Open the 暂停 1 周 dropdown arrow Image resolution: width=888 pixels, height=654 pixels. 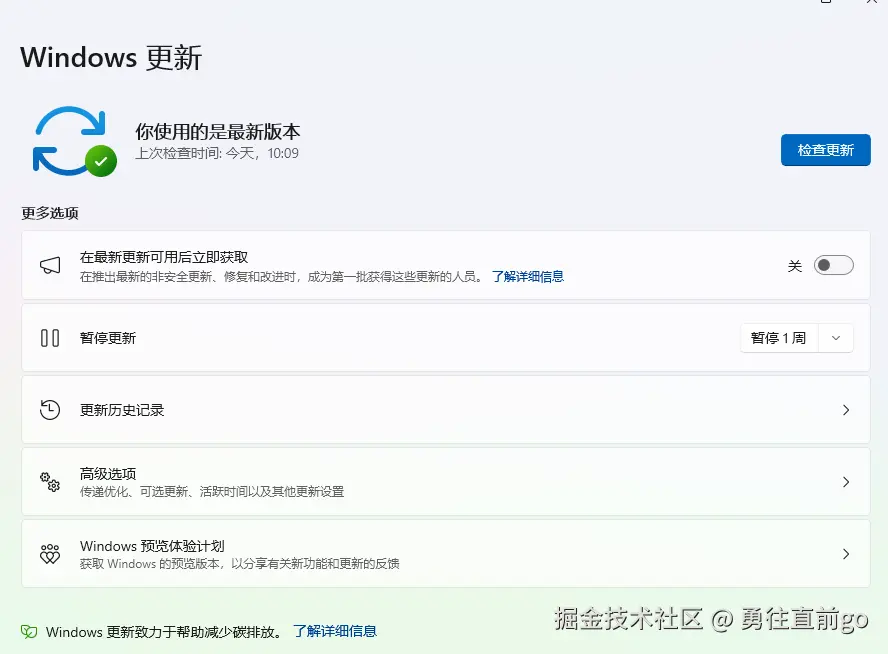836,337
